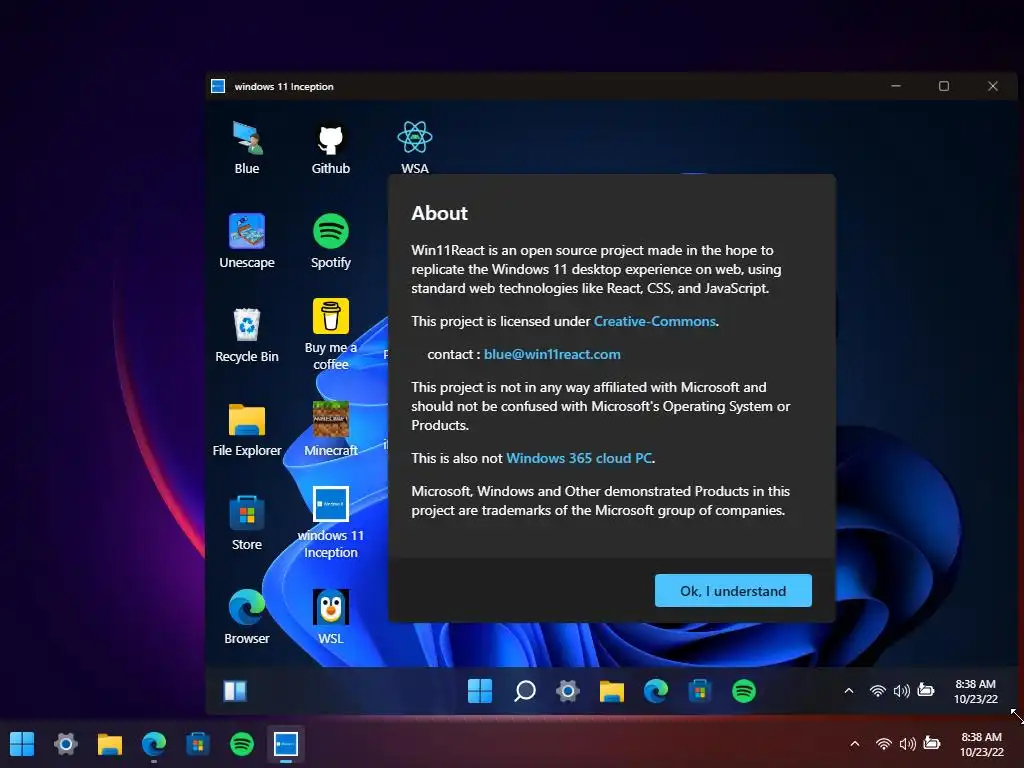Click Wi-Fi icon in outer system tray
This screenshot has width=1024, height=768.
click(x=884, y=744)
